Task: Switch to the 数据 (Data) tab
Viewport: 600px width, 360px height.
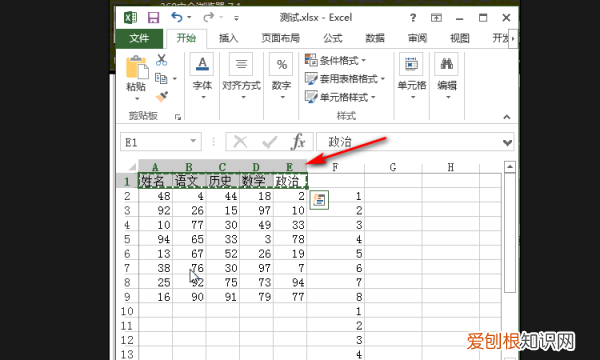Action: click(x=375, y=38)
